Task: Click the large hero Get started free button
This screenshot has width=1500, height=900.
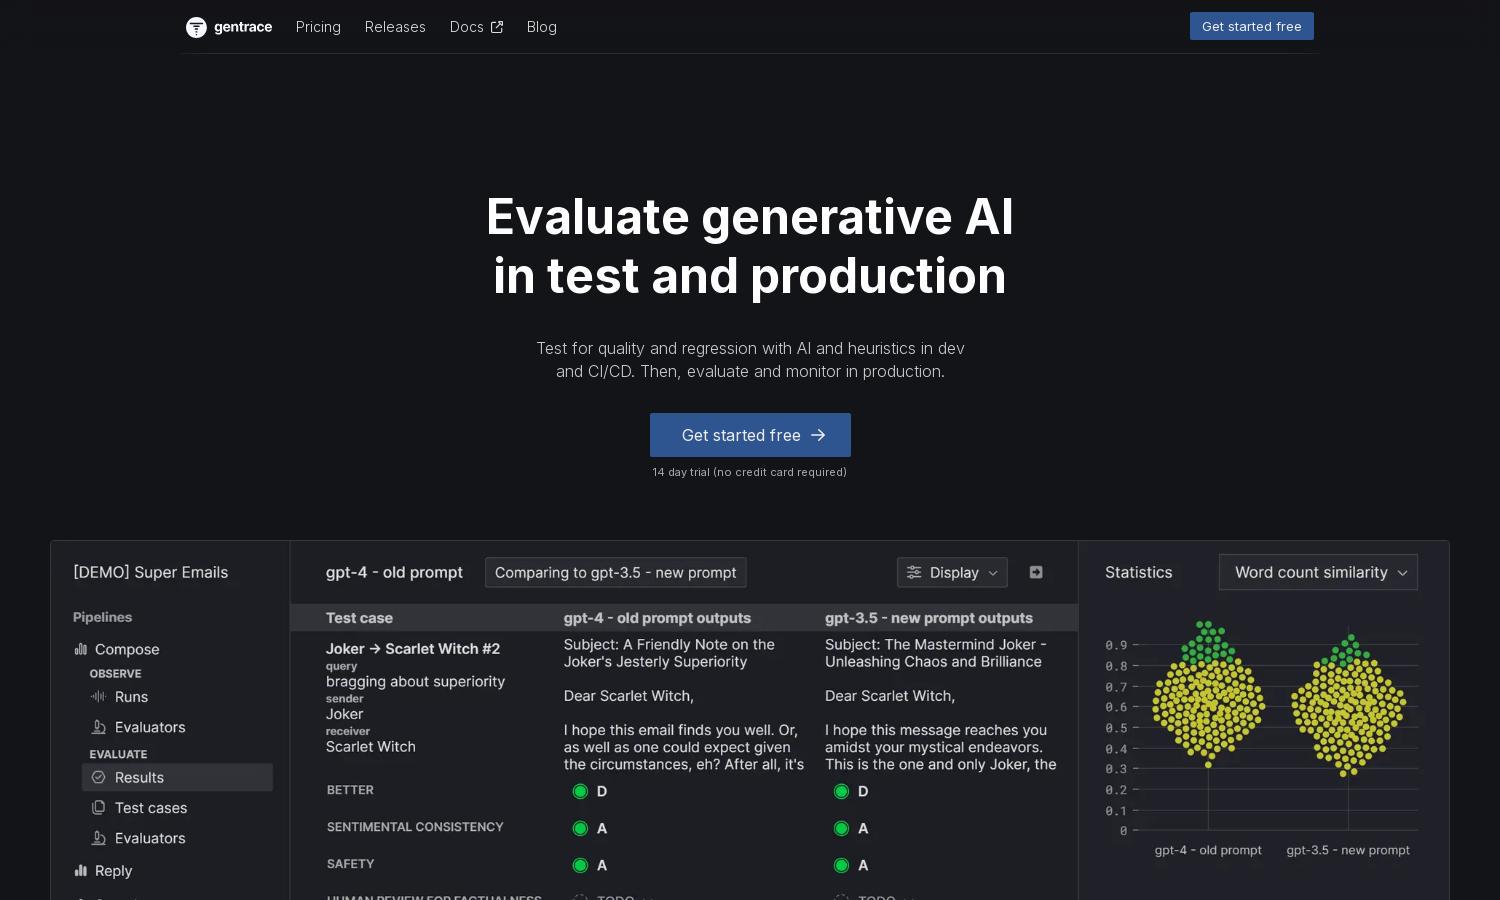Action: (x=750, y=435)
